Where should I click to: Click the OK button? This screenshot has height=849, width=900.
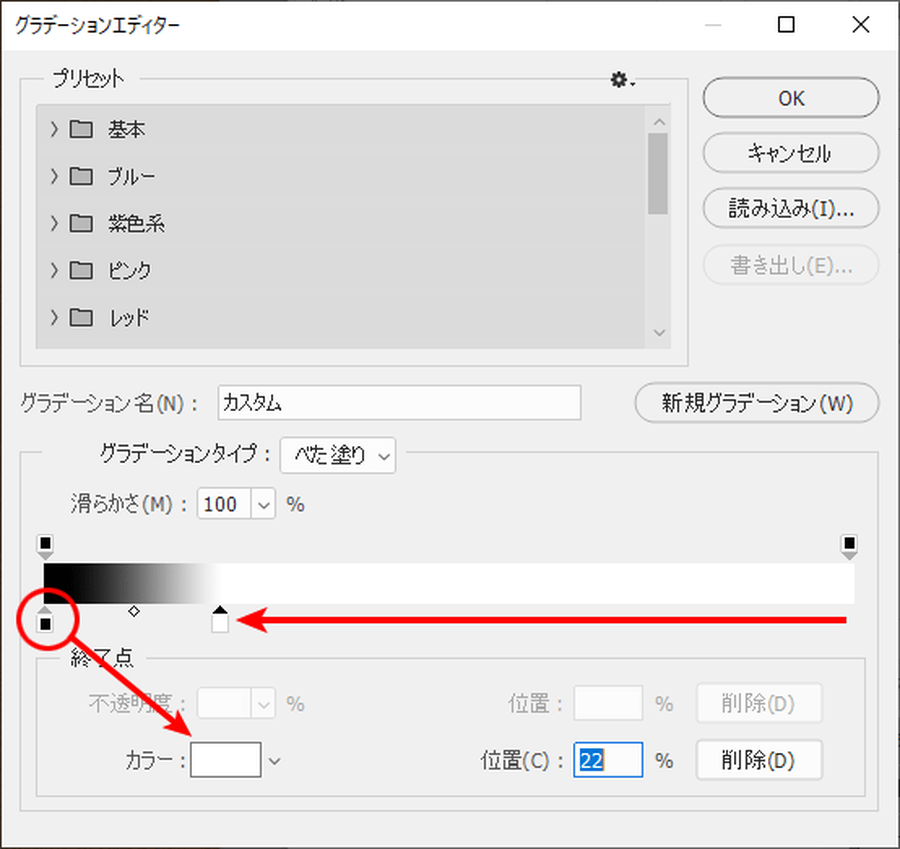tap(791, 98)
